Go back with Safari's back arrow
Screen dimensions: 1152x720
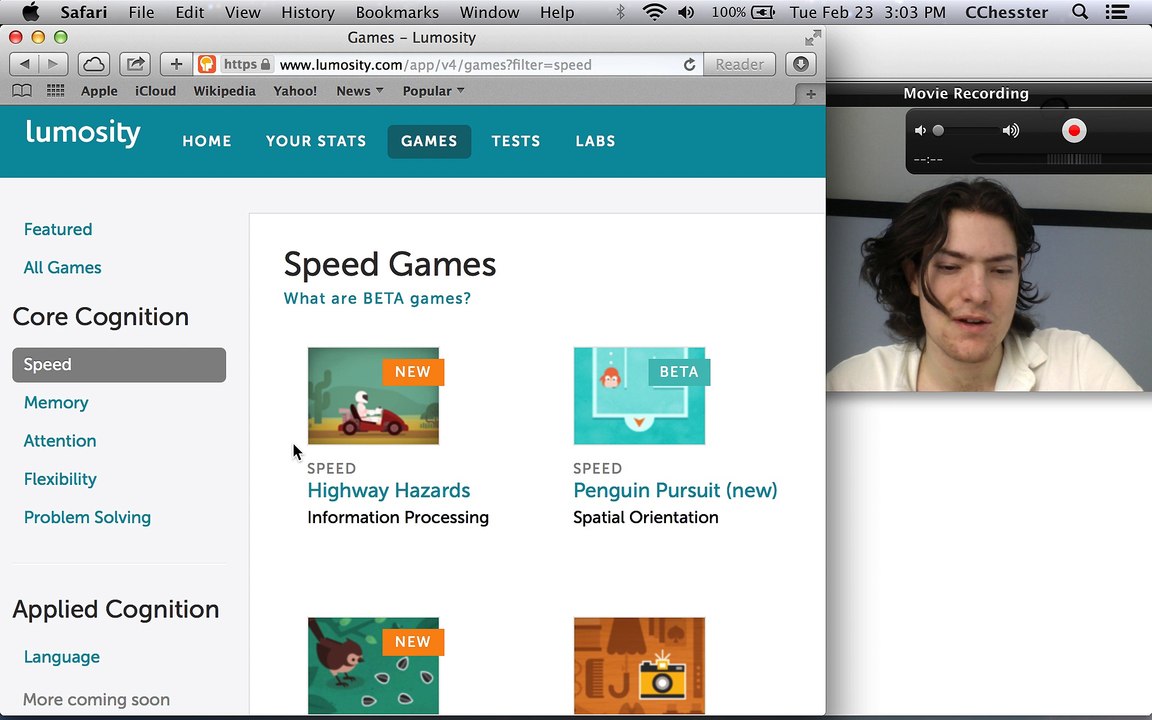[x=24, y=65]
